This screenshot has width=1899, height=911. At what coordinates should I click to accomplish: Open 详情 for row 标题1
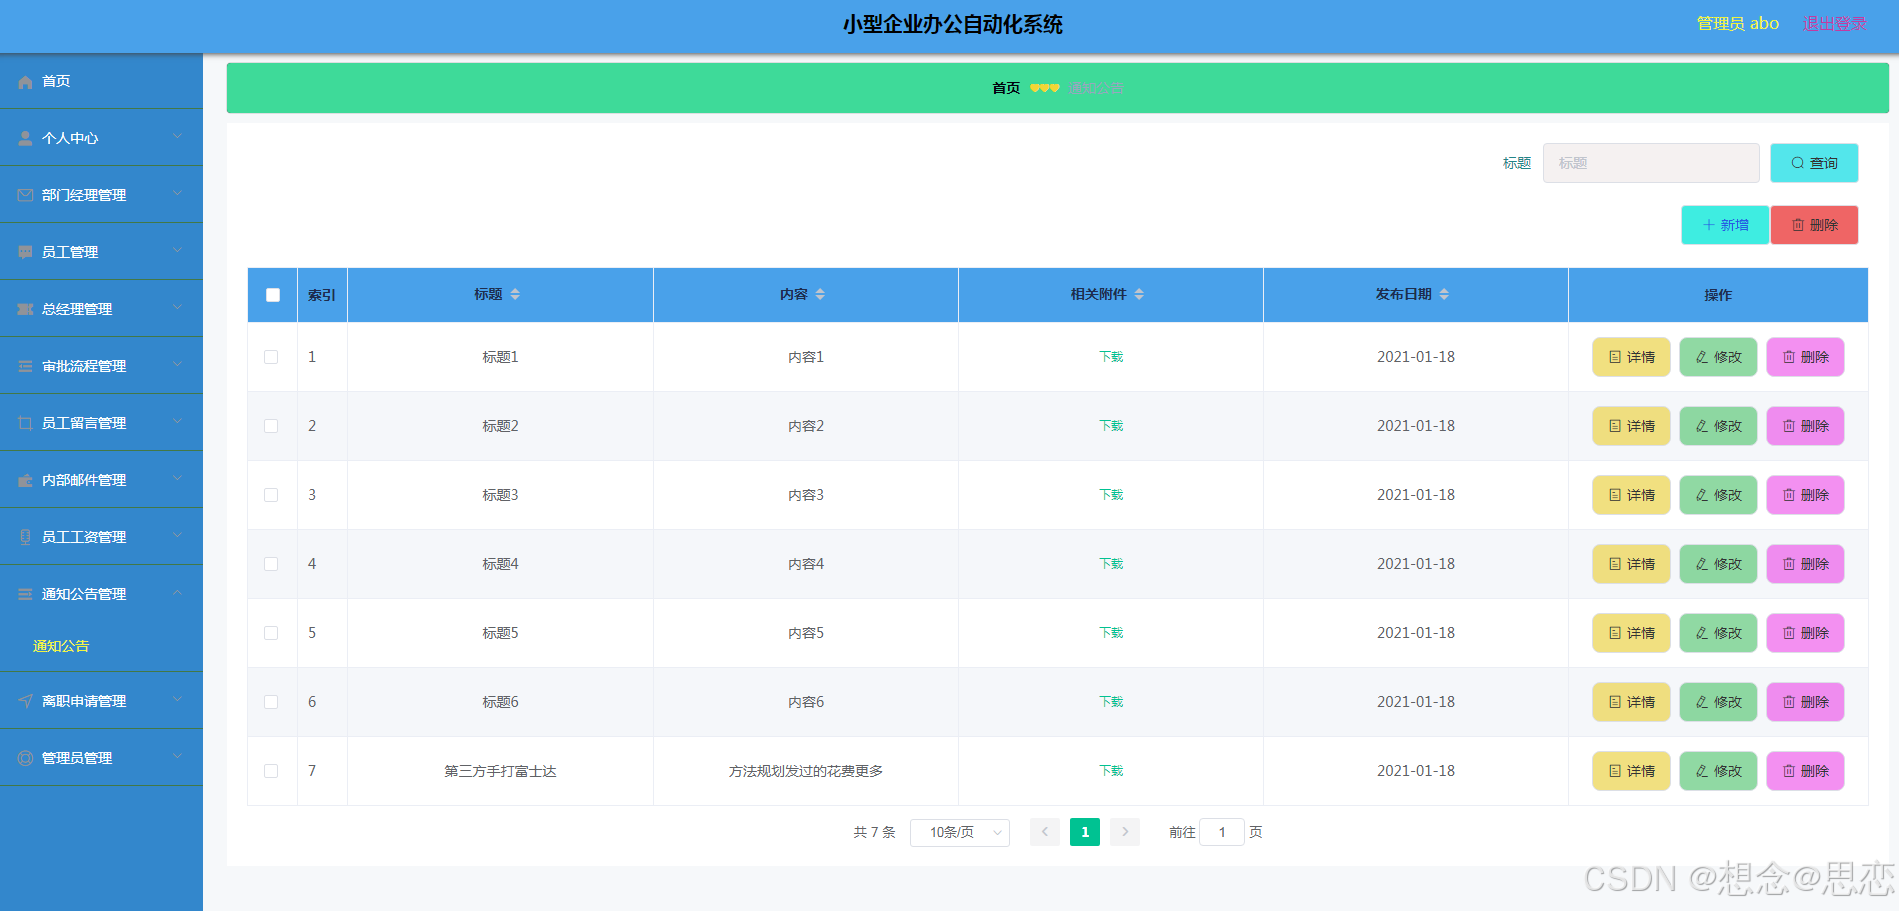(1631, 357)
